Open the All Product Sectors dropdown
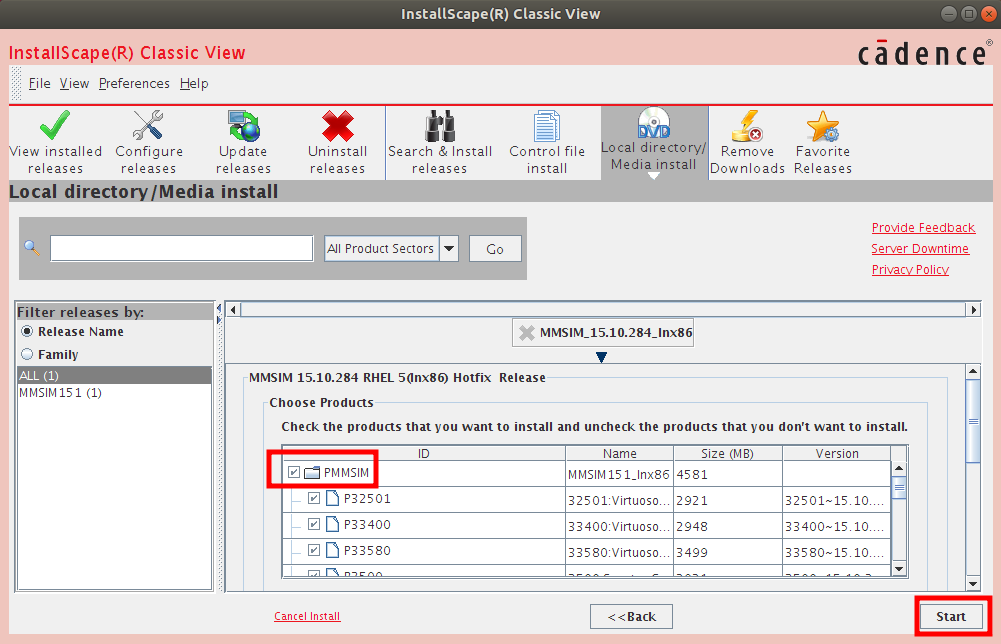Image resolution: width=1001 pixels, height=644 pixels. coord(449,248)
